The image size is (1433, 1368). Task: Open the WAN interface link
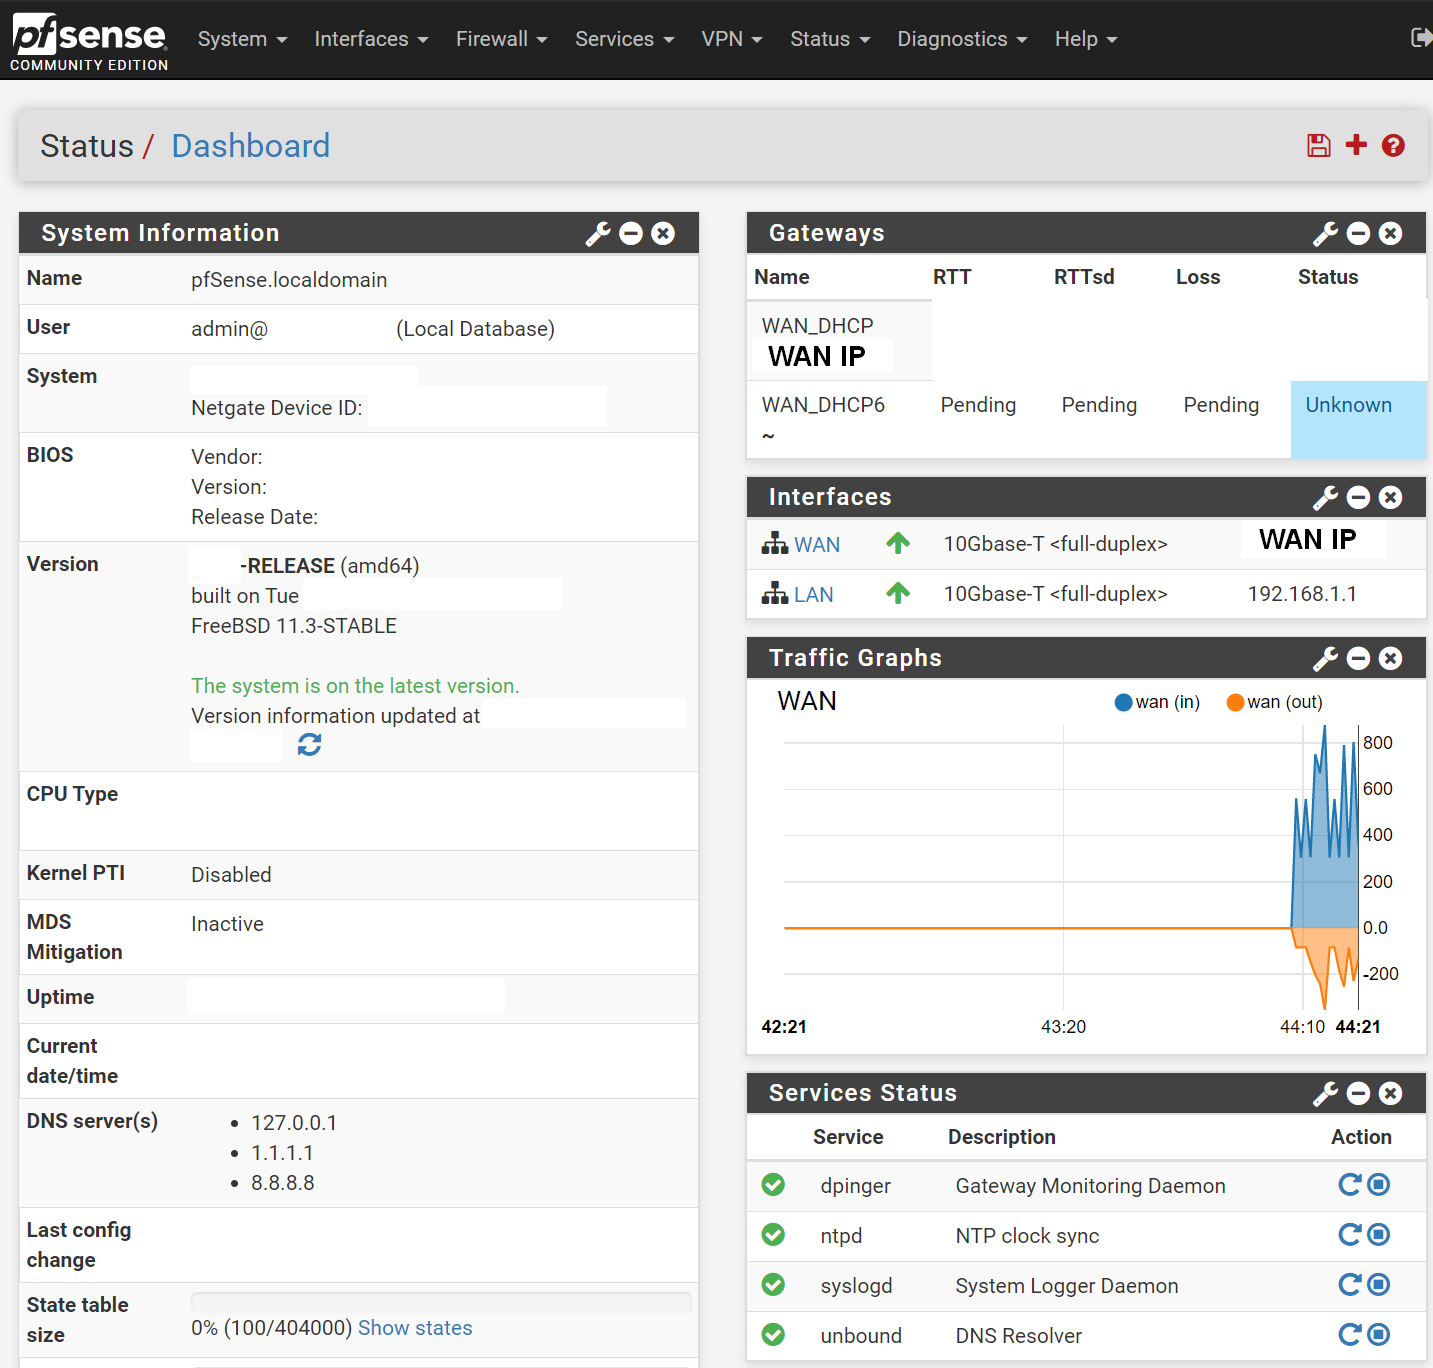click(817, 545)
